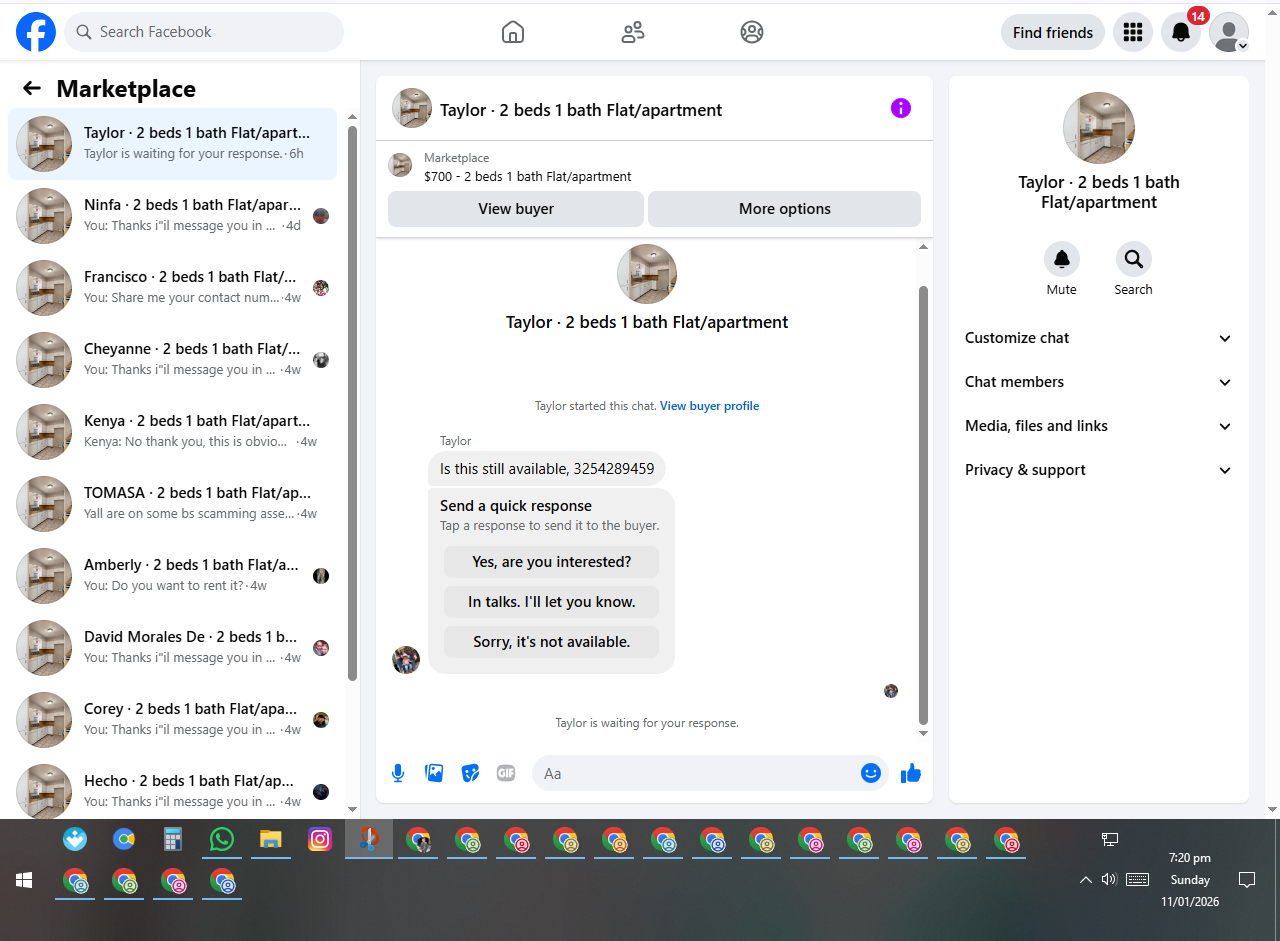
Task: Click the Aa message input field
Action: click(x=710, y=773)
